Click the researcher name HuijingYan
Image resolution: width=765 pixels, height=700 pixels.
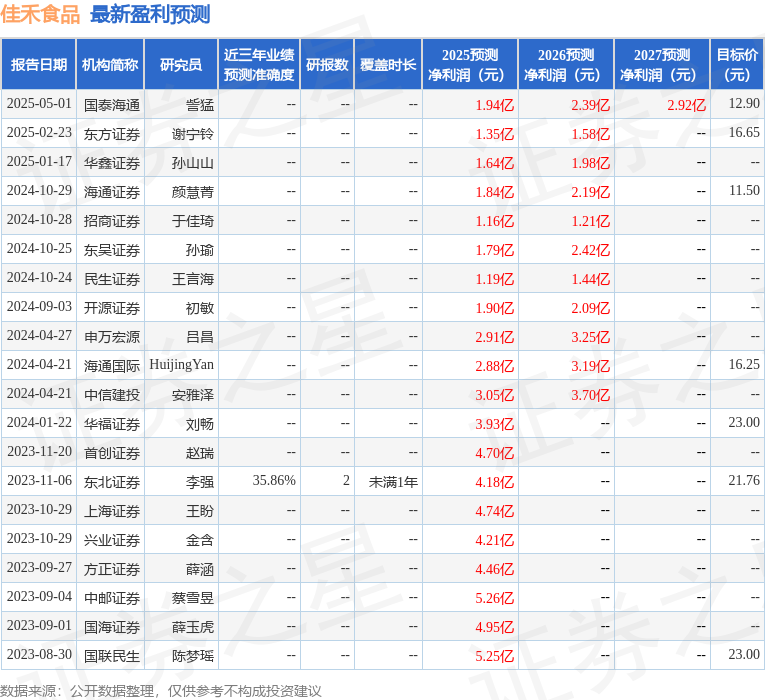pos(181,365)
